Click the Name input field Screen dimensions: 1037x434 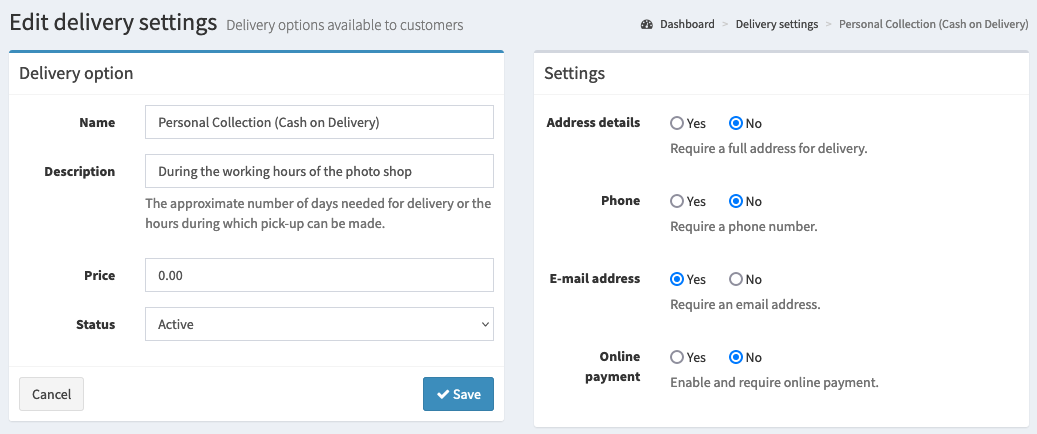point(319,122)
